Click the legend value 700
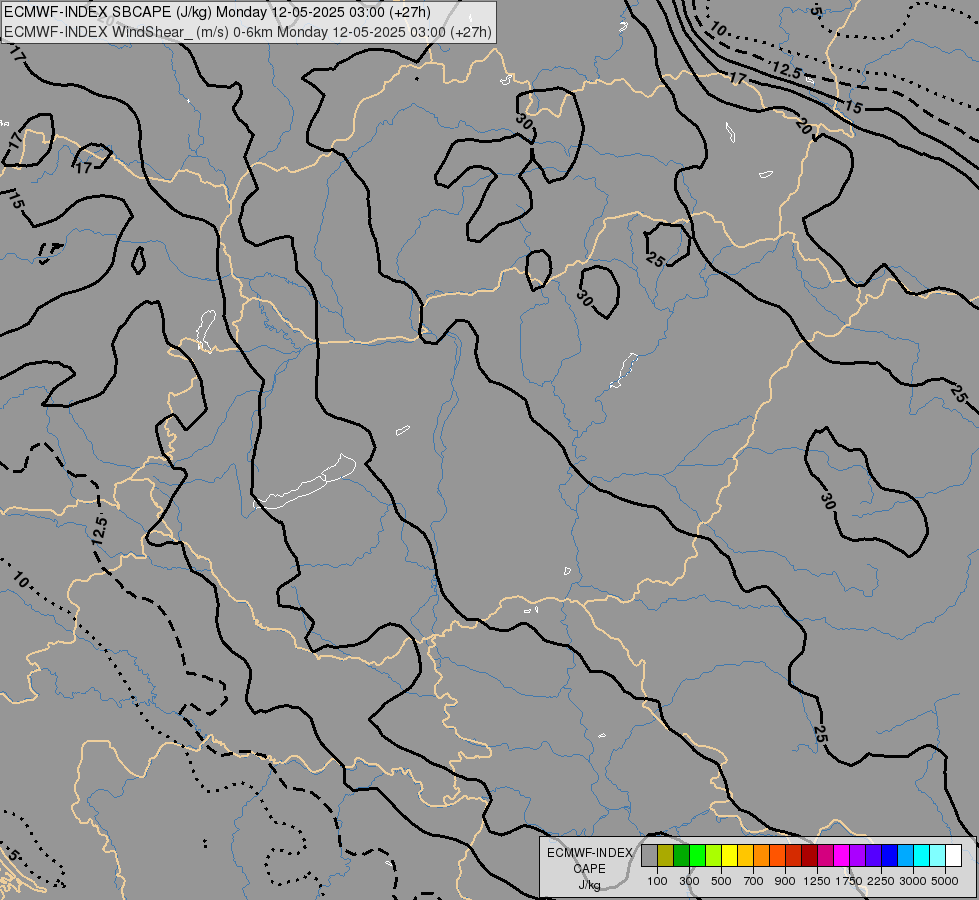This screenshot has width=979, height=900. (754, 881)
